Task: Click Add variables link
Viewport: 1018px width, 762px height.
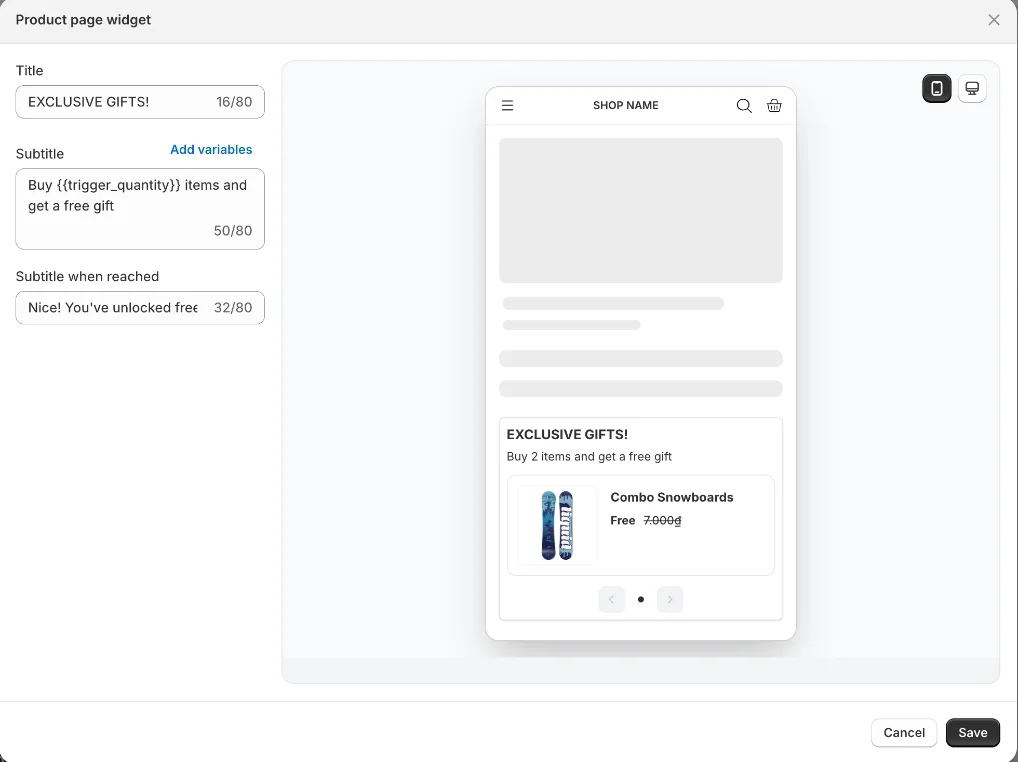Action: click(211, 149)
